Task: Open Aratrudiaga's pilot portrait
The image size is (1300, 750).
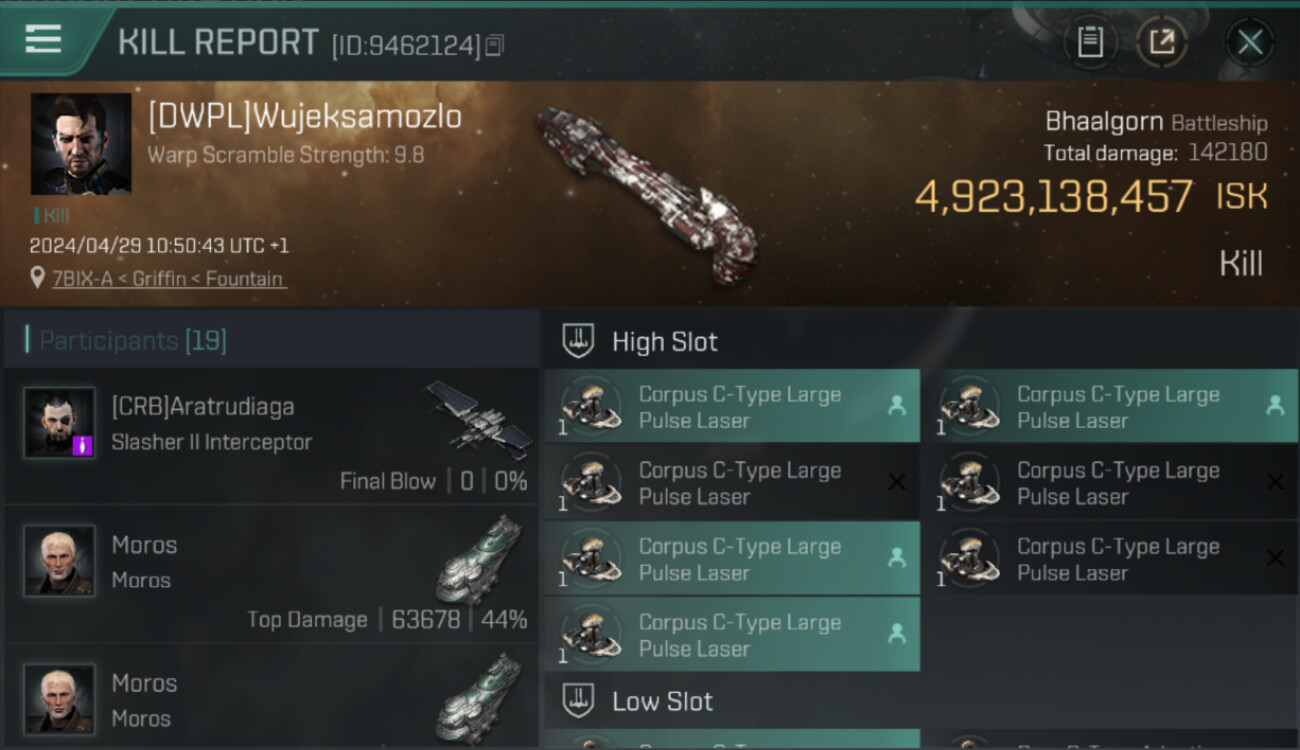Action: pyautogui.click(x=60, y=423)
